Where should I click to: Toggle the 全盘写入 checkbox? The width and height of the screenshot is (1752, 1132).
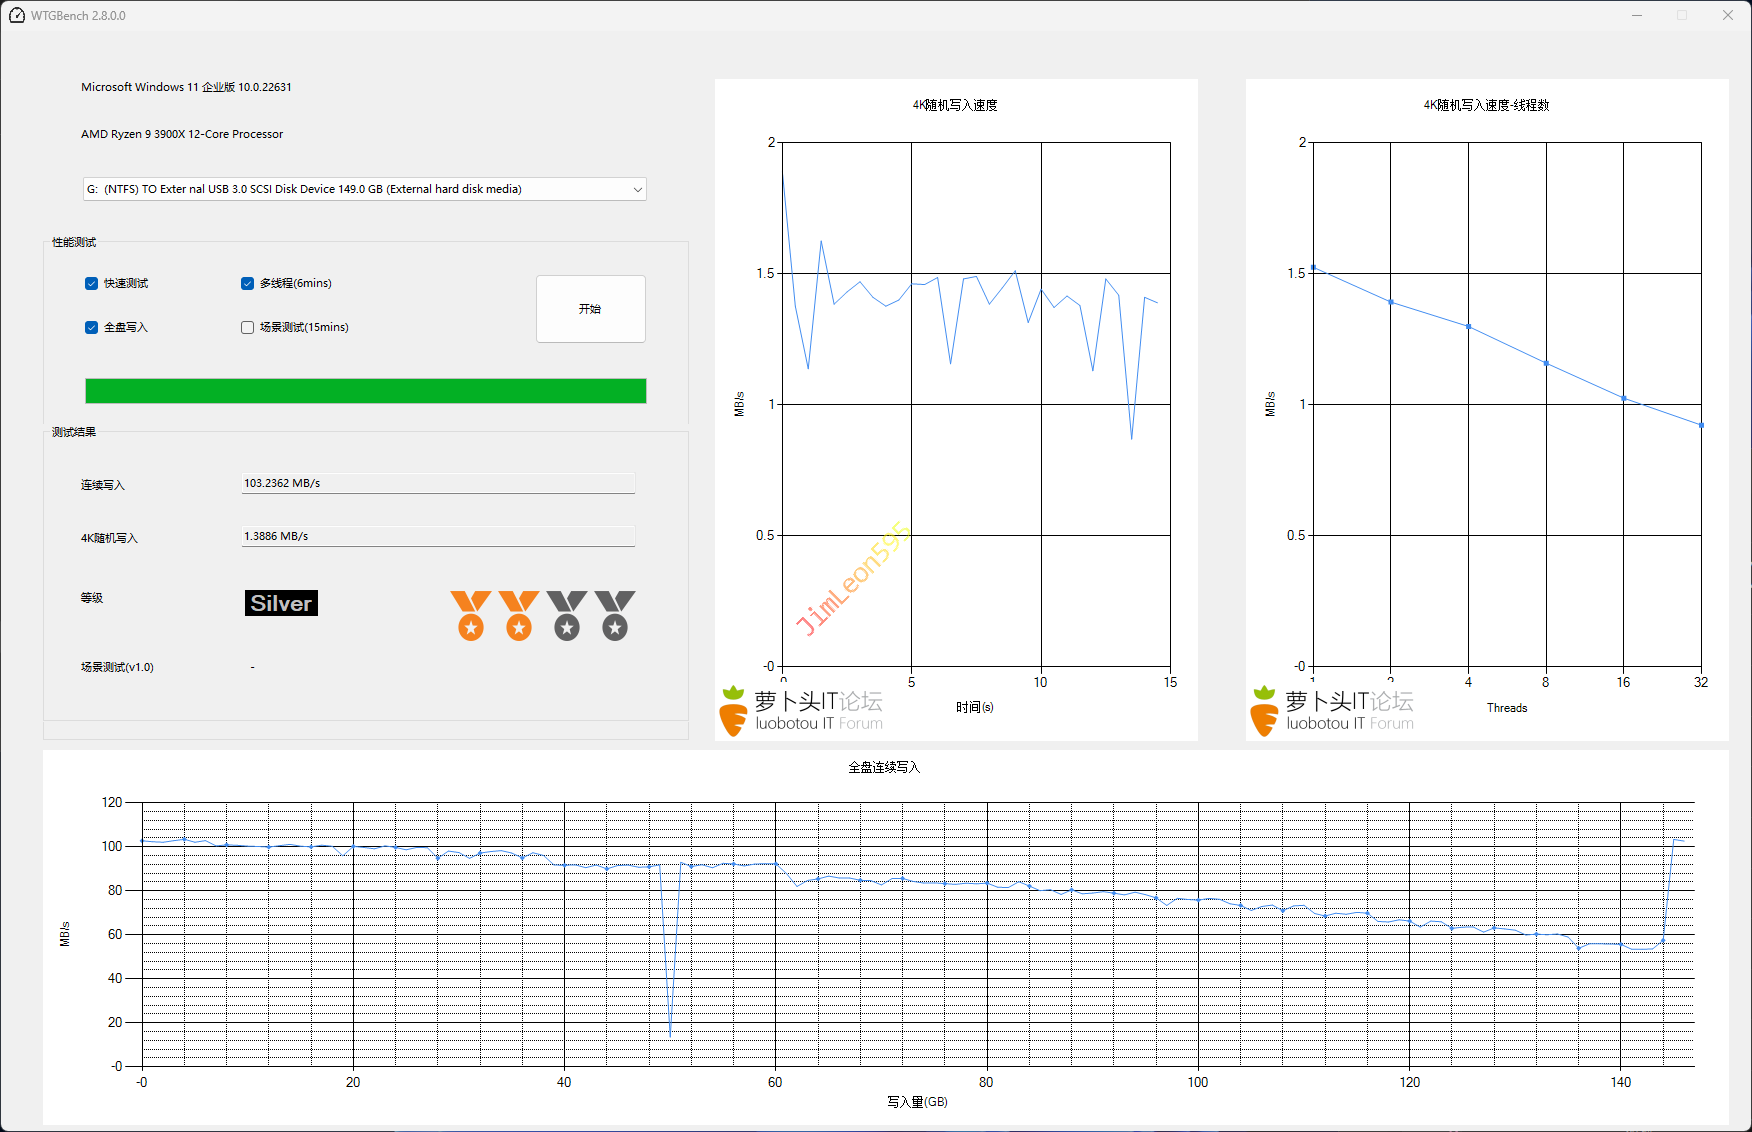[92, 328]
